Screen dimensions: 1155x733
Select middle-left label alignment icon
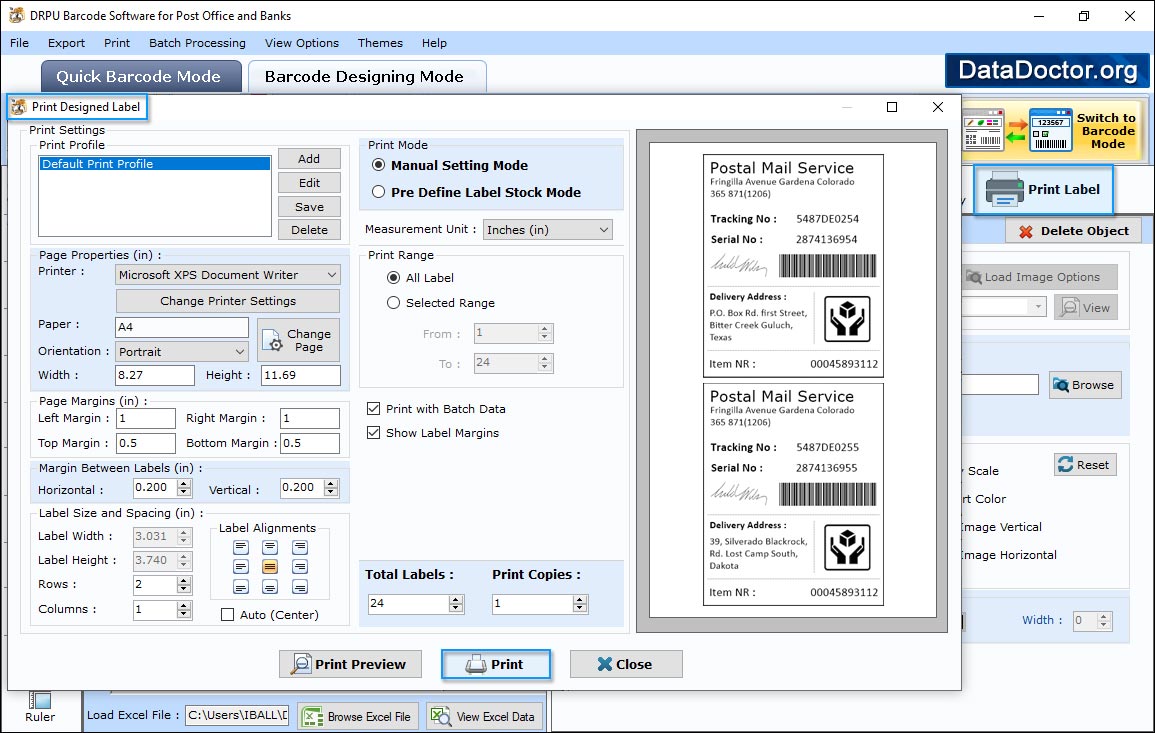point(241,567)
